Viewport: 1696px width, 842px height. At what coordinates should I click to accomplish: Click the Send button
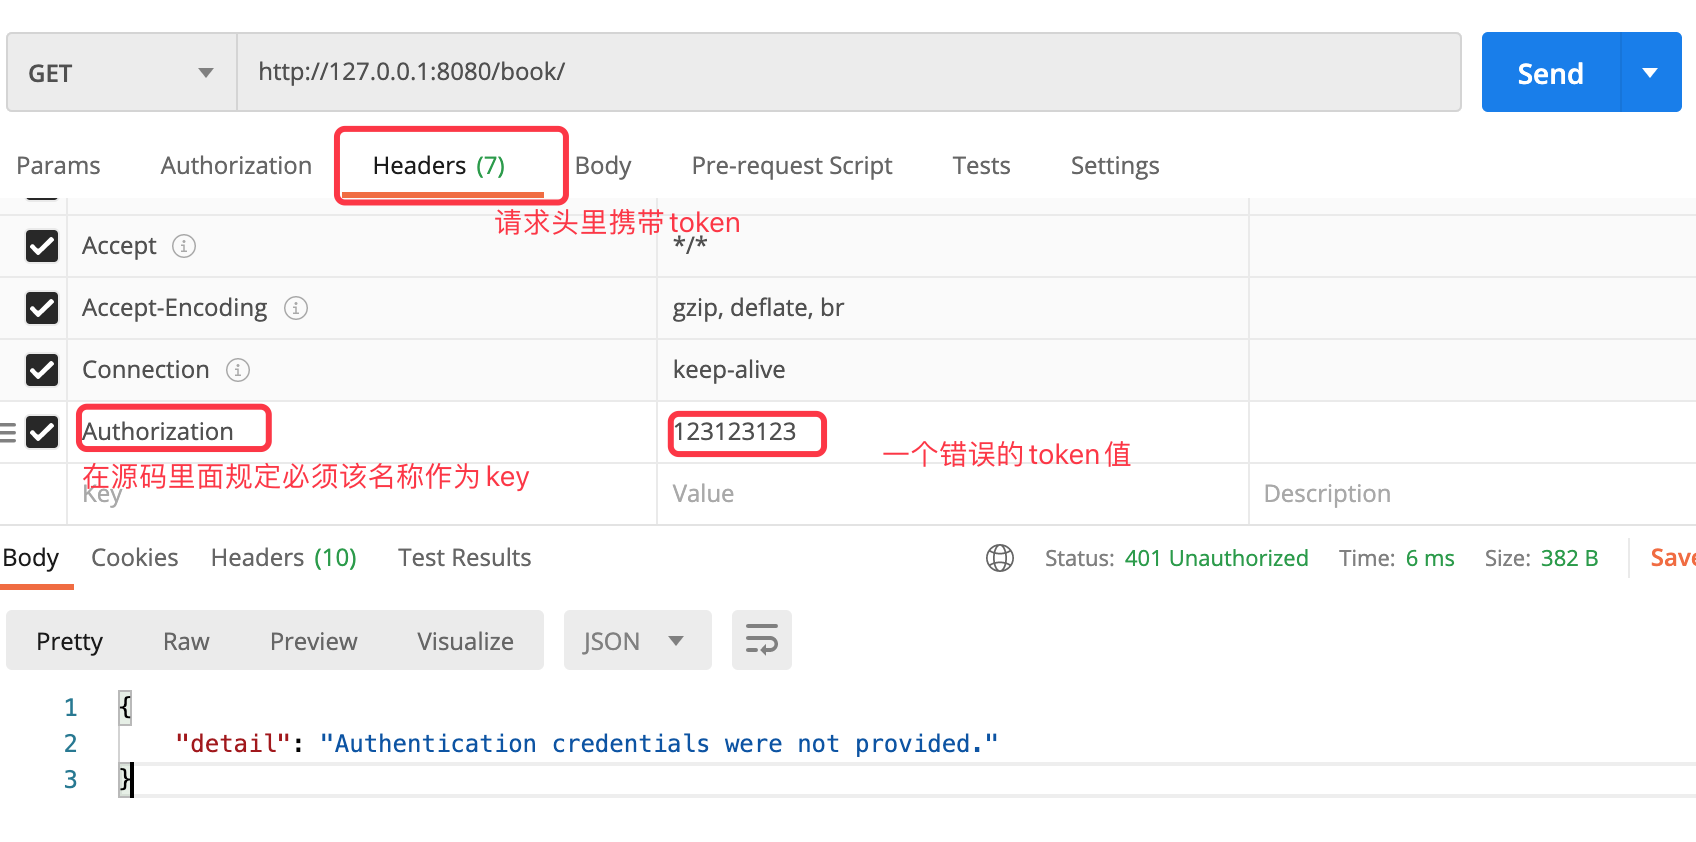click(1550, 72)
